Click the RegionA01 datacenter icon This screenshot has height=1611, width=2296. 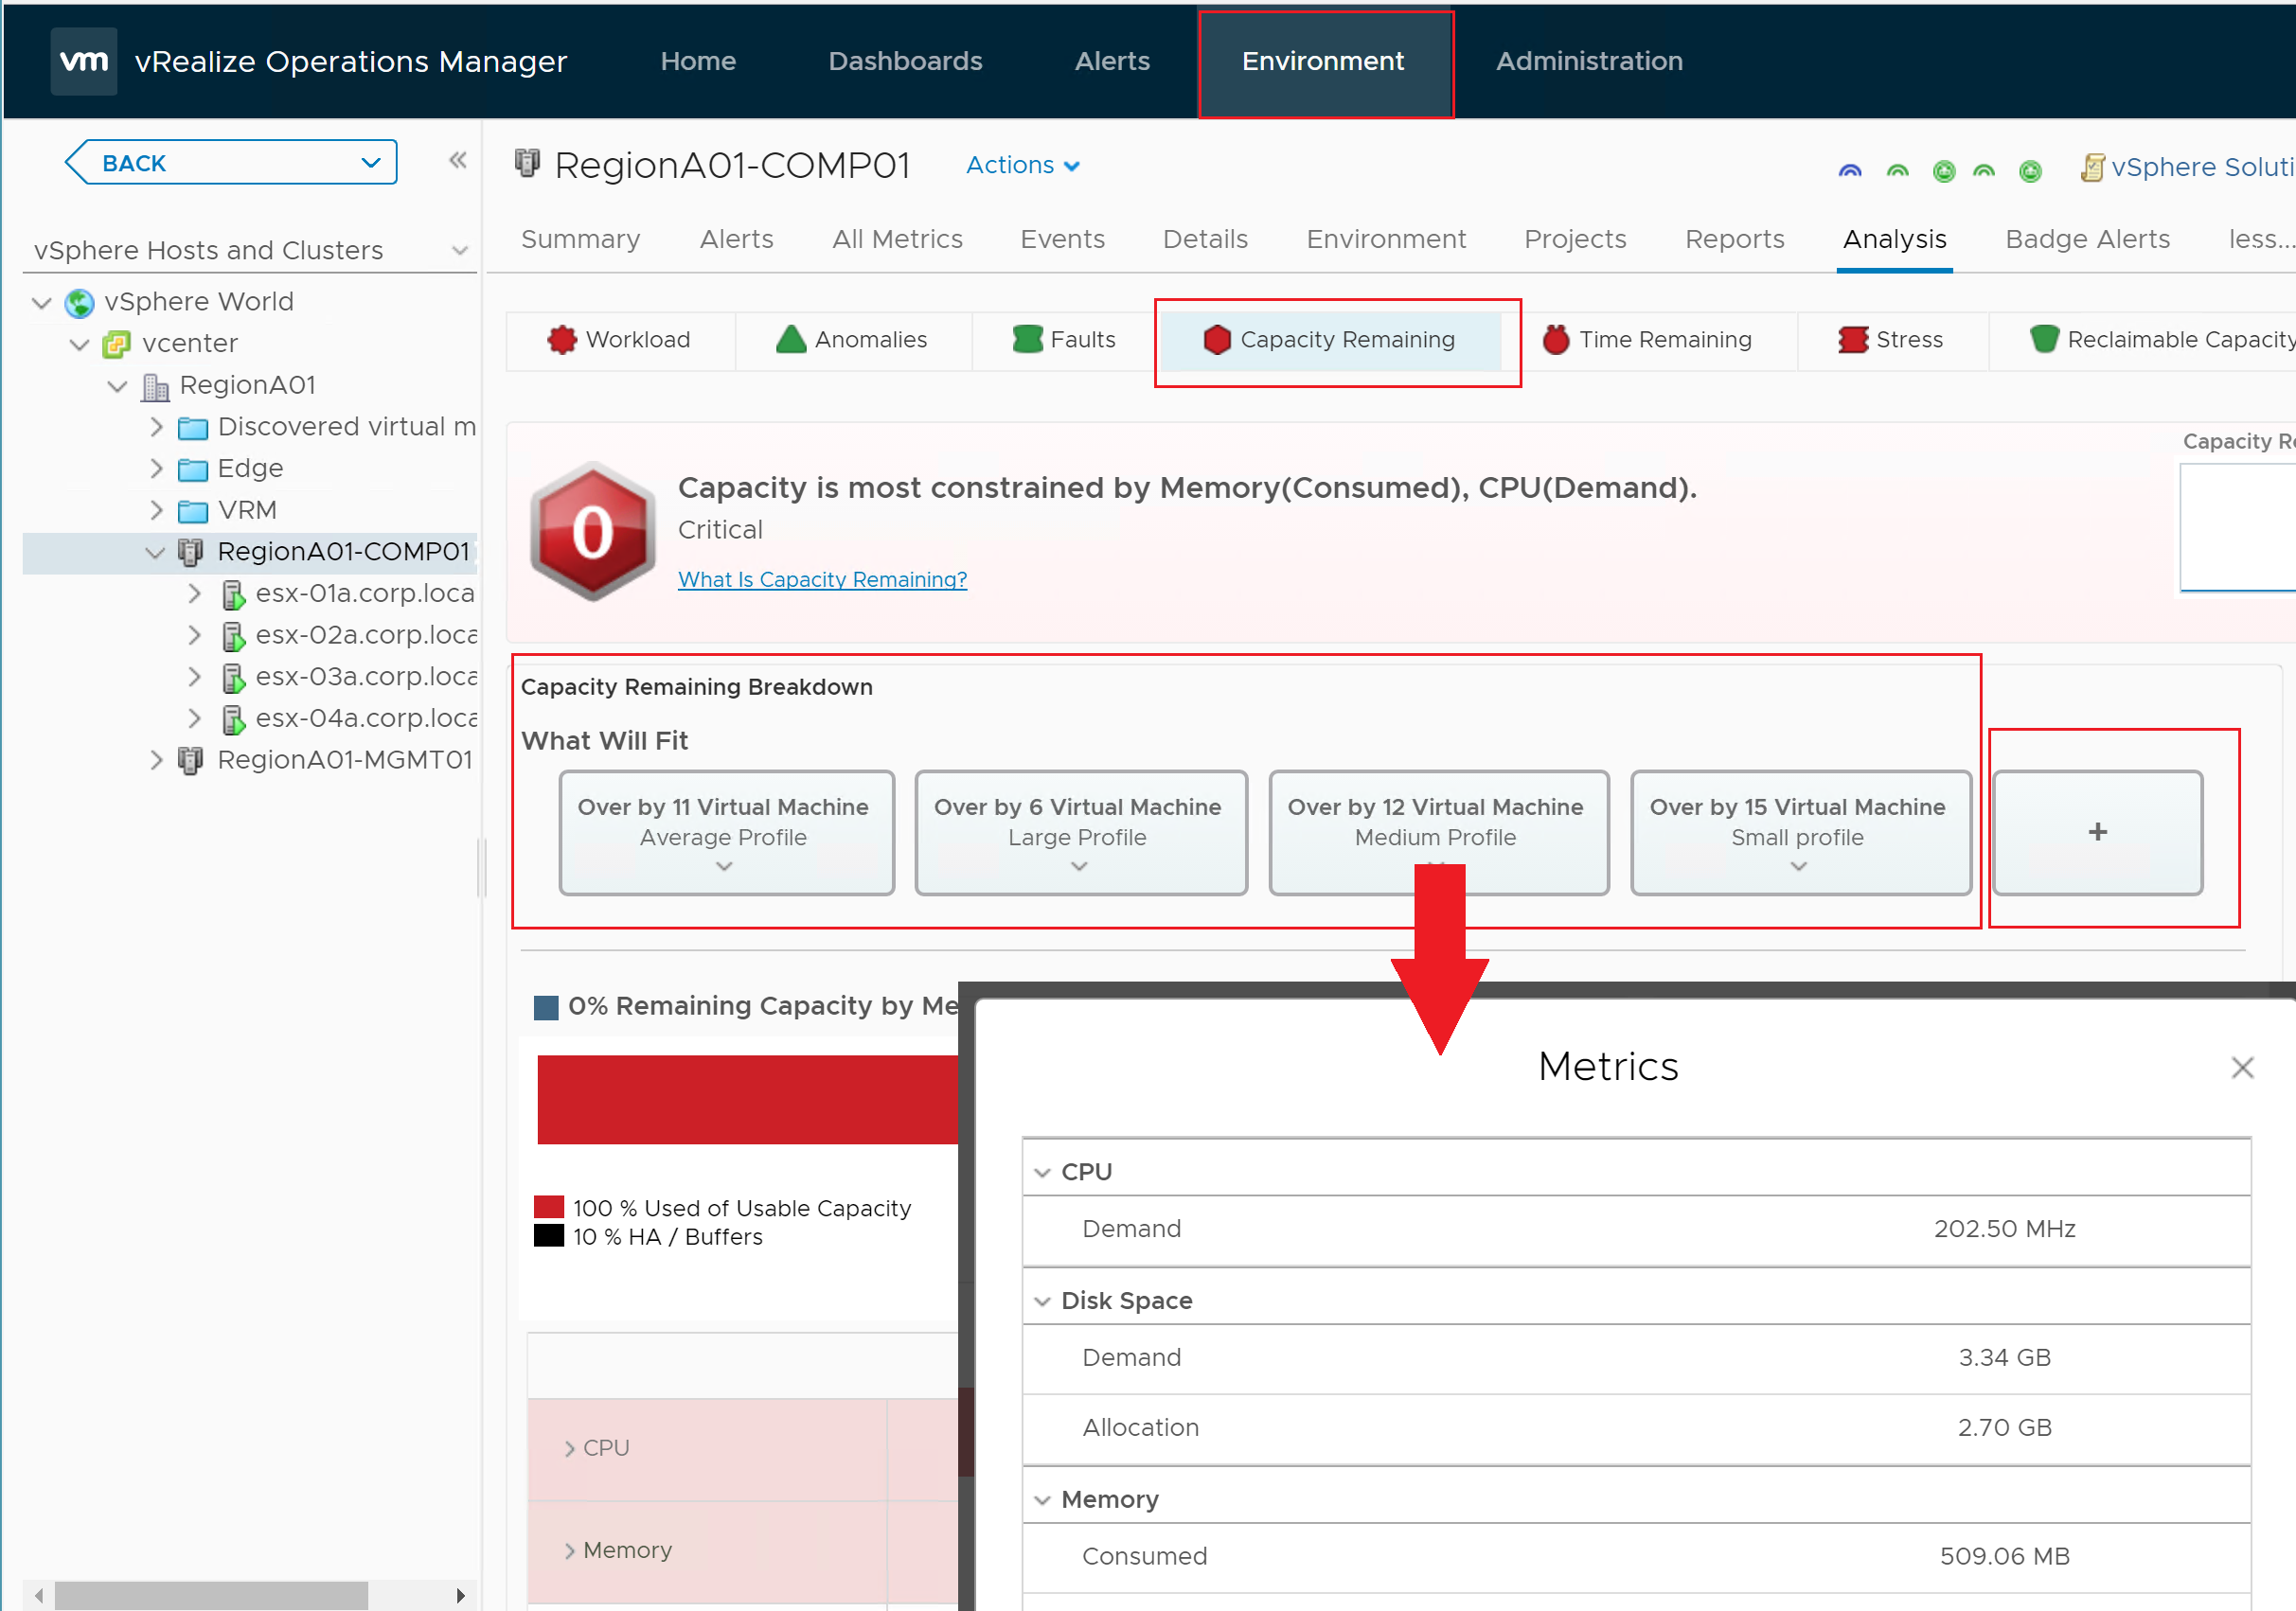point(155,386)
